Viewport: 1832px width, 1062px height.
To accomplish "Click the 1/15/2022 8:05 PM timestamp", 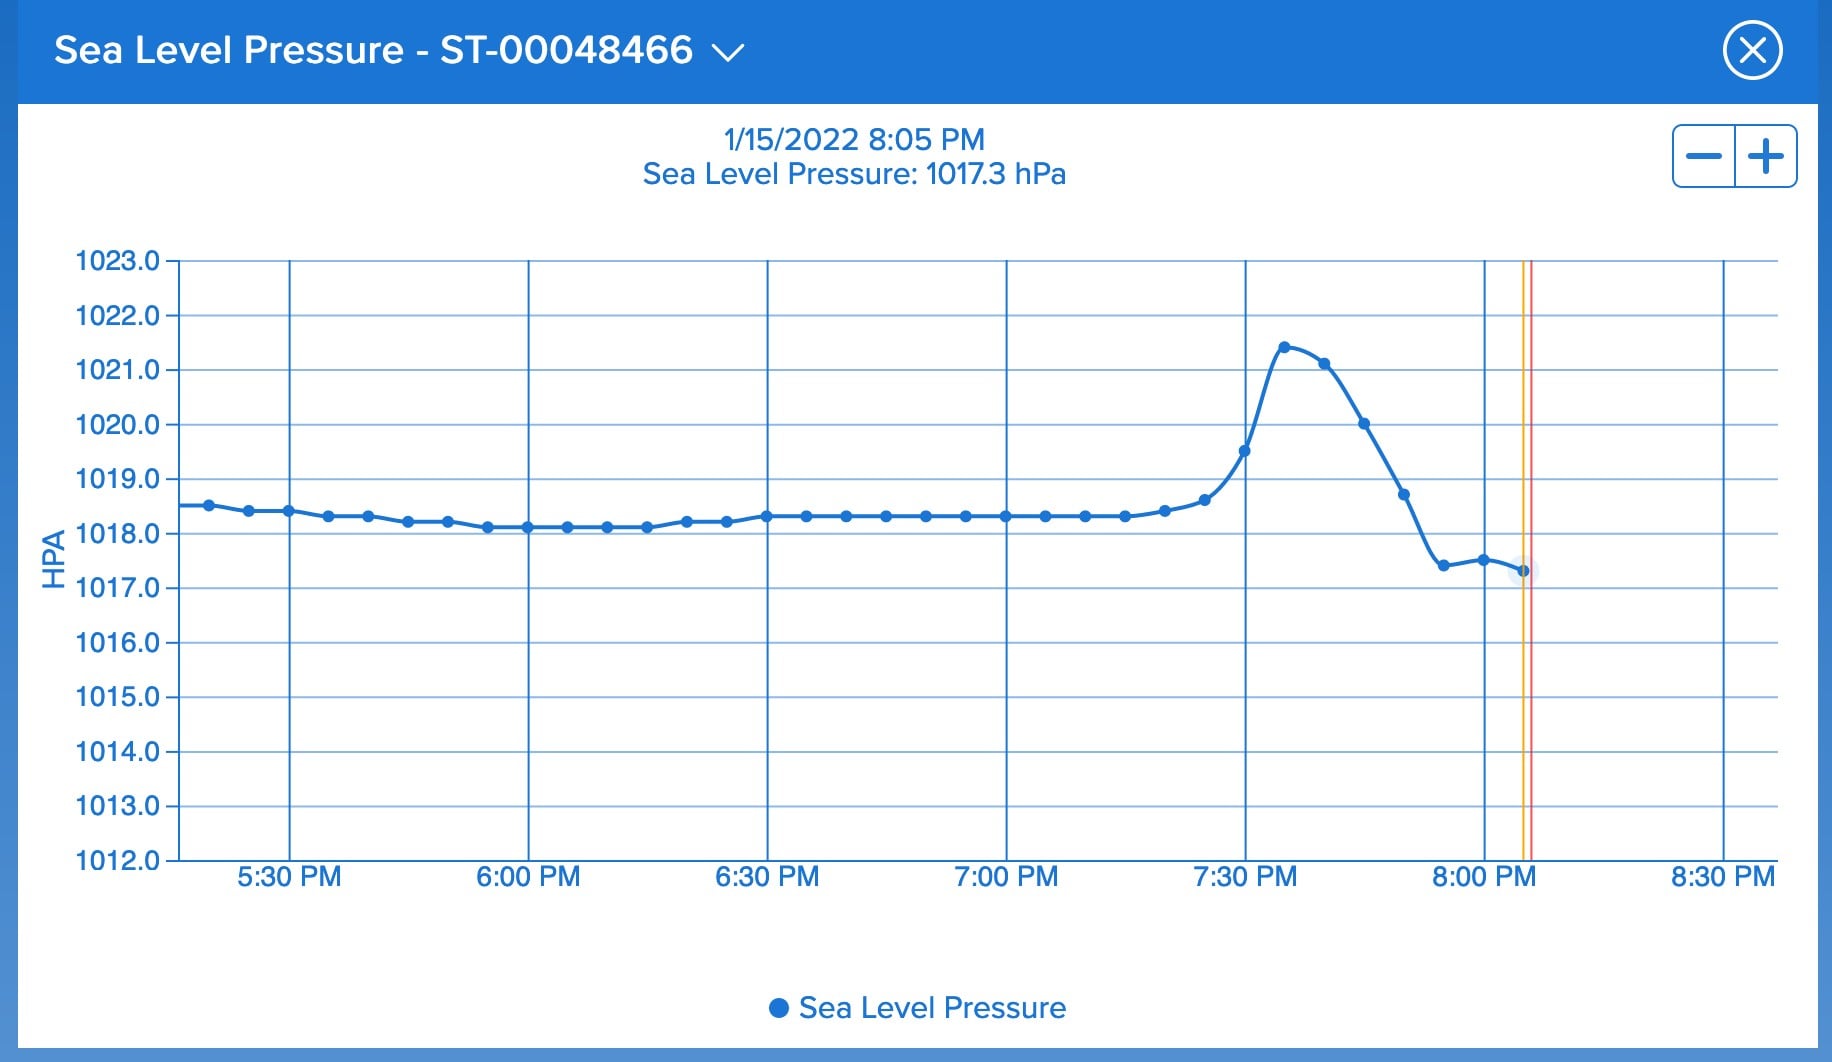I will 854,139.
